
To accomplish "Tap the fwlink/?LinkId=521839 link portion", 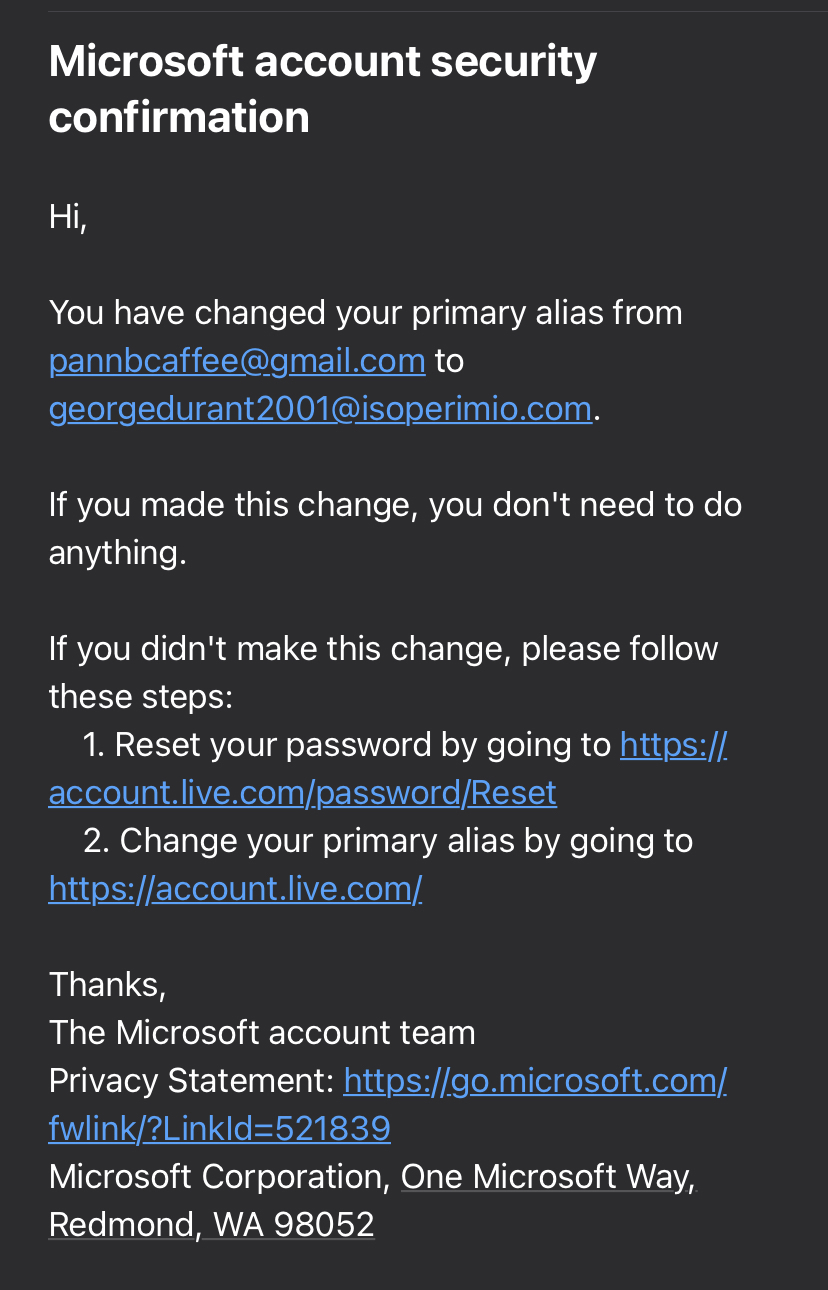I will click(219, 1129).
